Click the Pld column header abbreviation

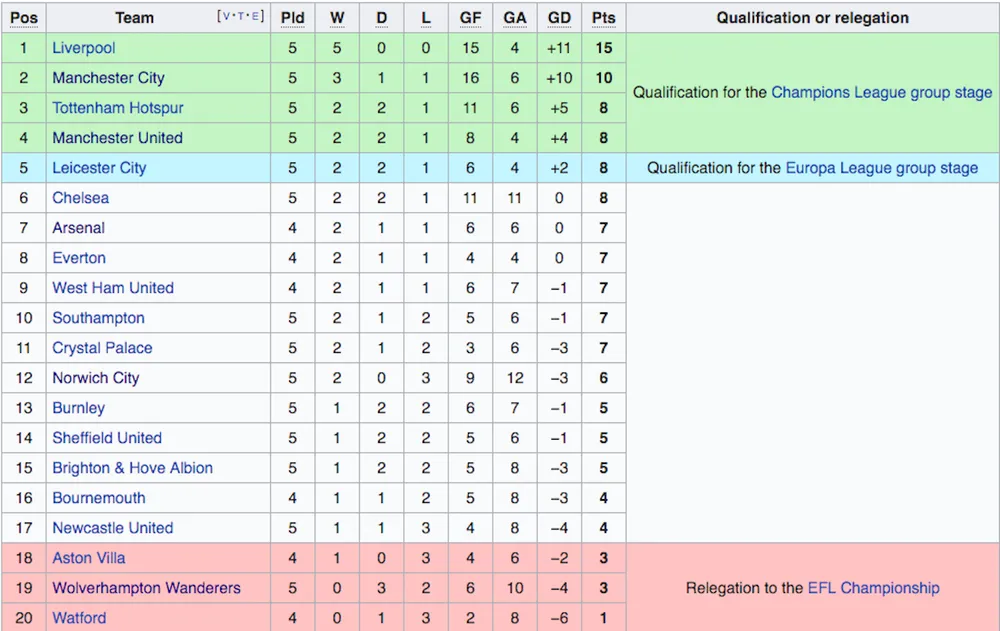click(x=293, y=18)
